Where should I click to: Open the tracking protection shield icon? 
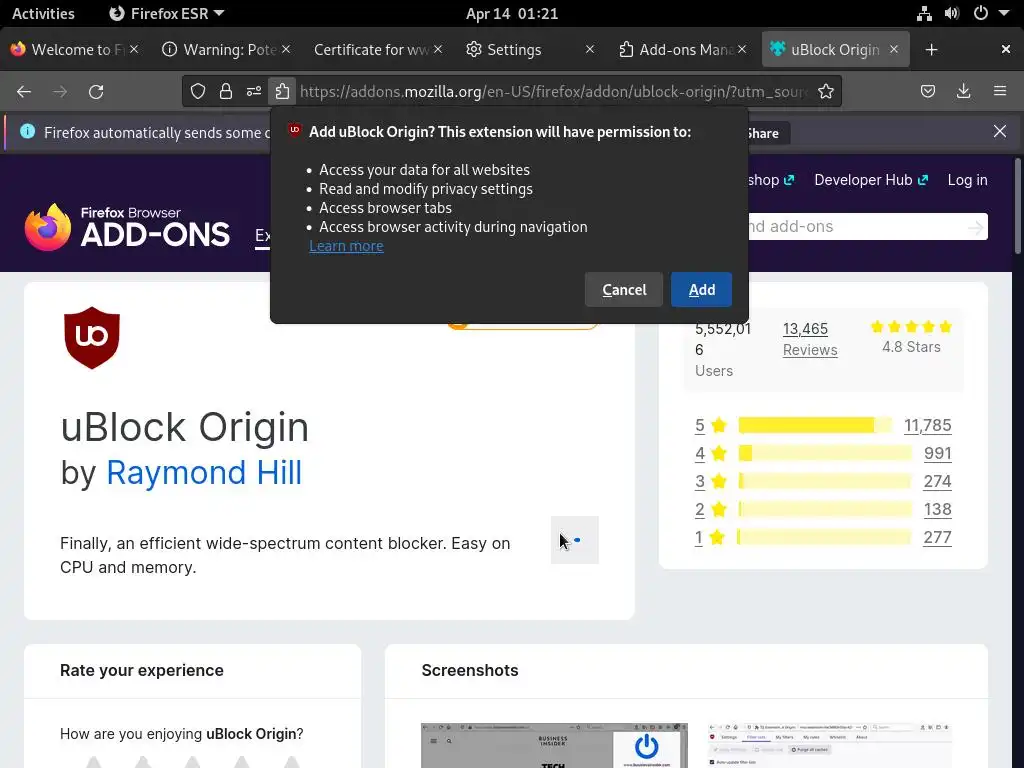coord(198,91)
